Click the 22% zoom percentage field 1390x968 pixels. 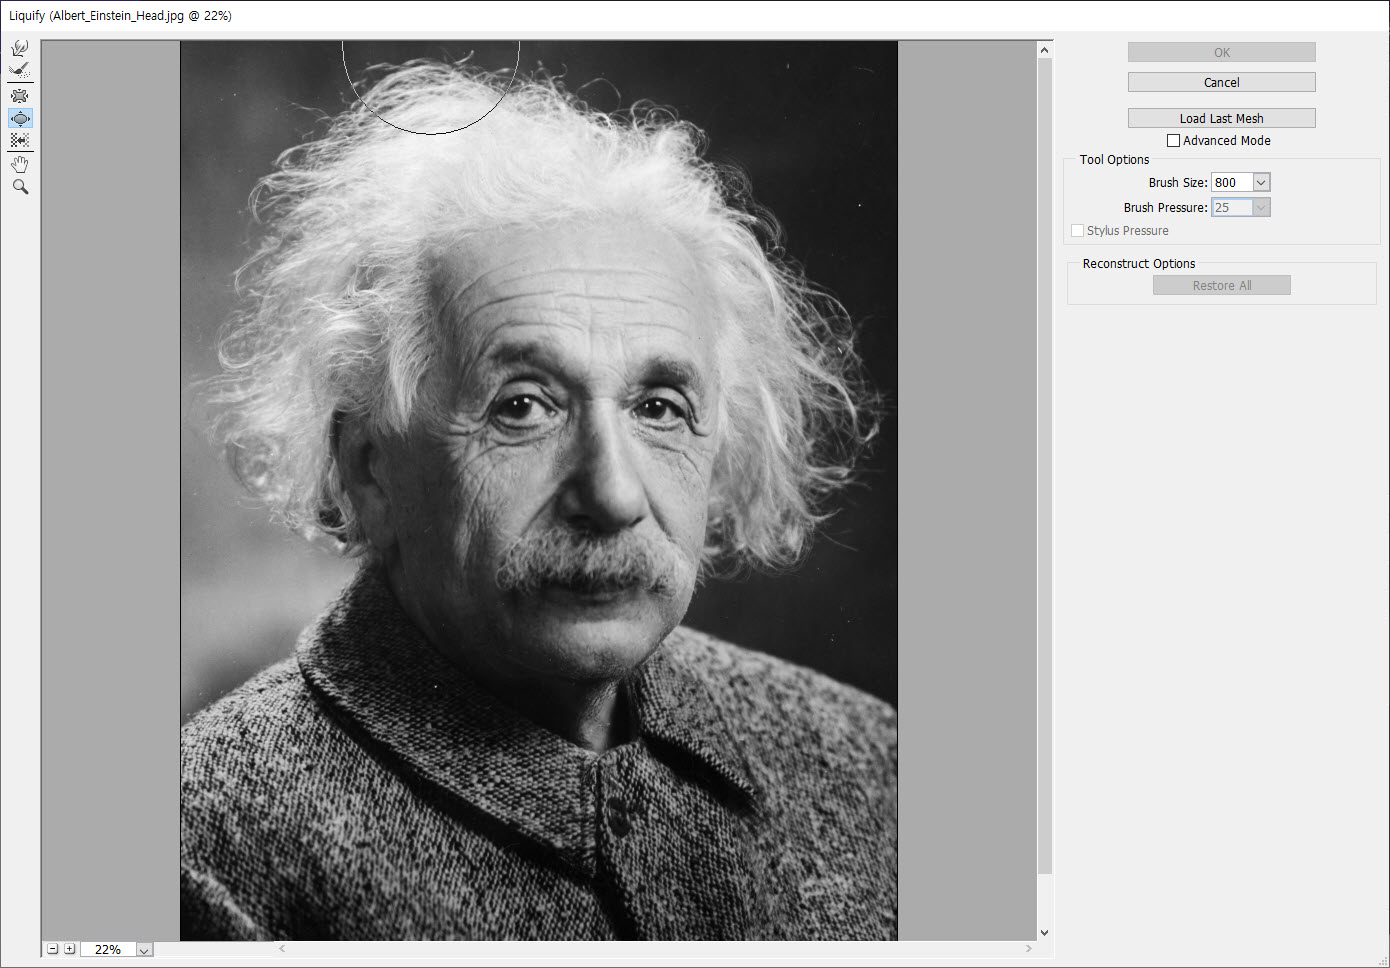click(x=108, y=950)
